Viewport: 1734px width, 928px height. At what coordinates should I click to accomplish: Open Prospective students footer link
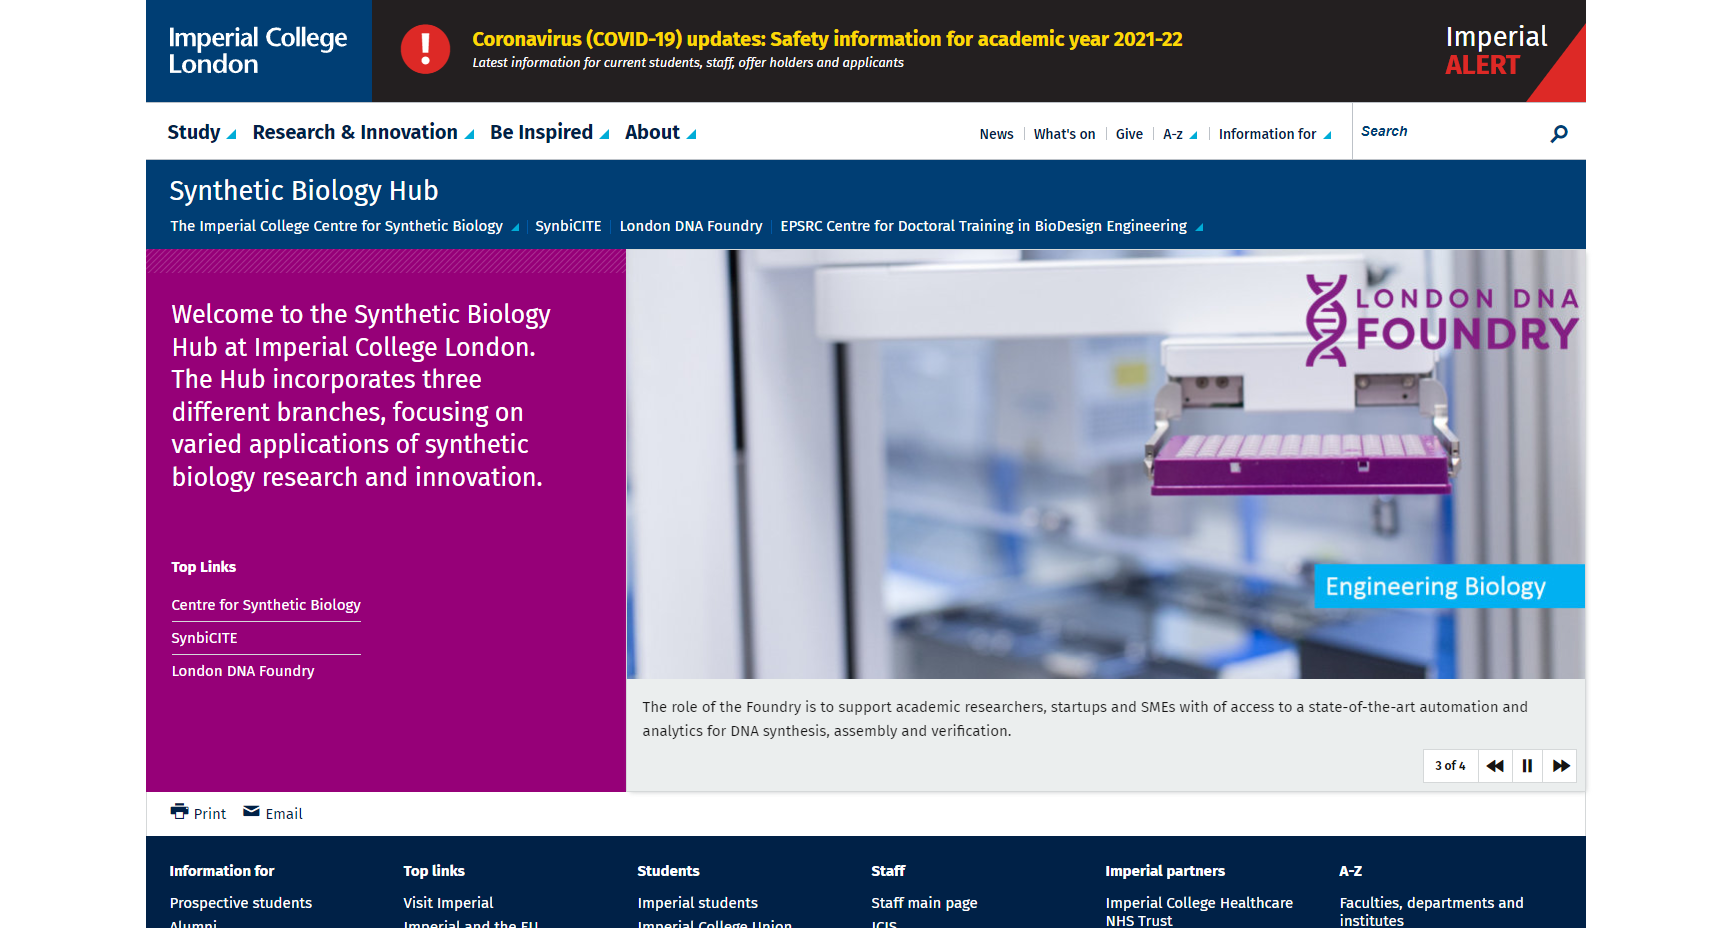(x=241, y=903)
